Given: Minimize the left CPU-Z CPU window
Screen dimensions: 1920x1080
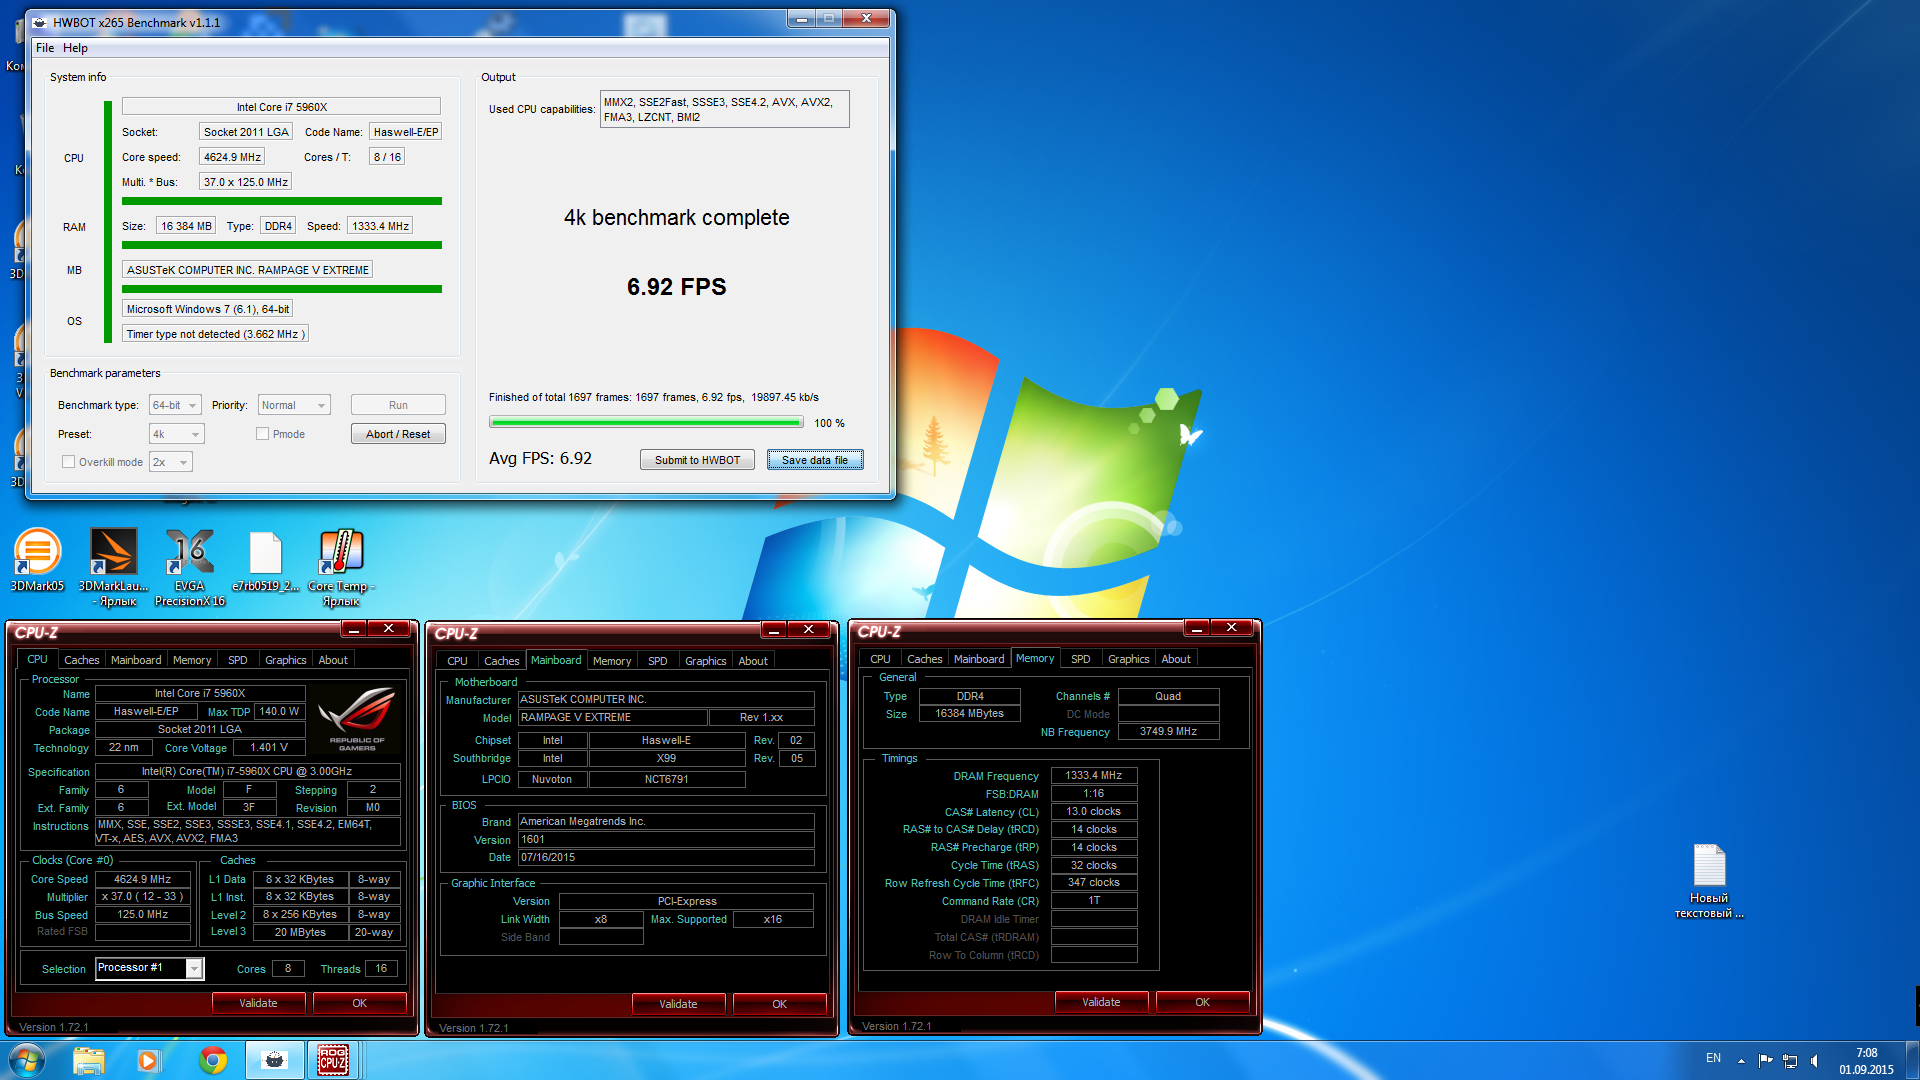Looking at the screenshot, I should click(x=354, y=629).
